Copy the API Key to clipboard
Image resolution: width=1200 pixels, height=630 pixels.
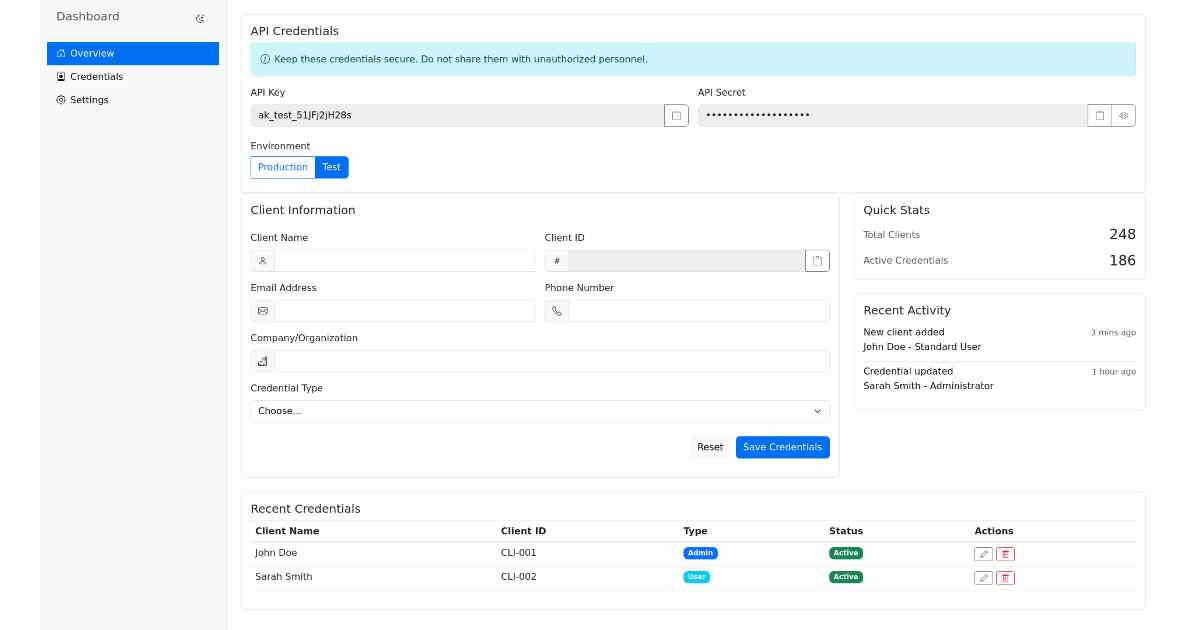click(676, 115)
